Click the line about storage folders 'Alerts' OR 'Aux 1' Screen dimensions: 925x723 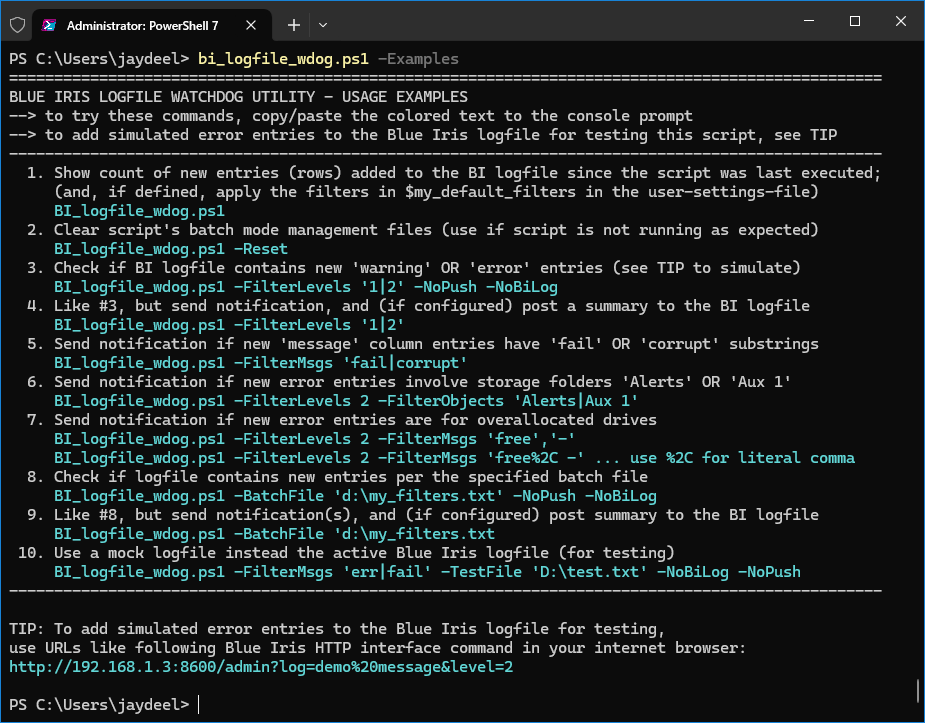tap(423, 382)
